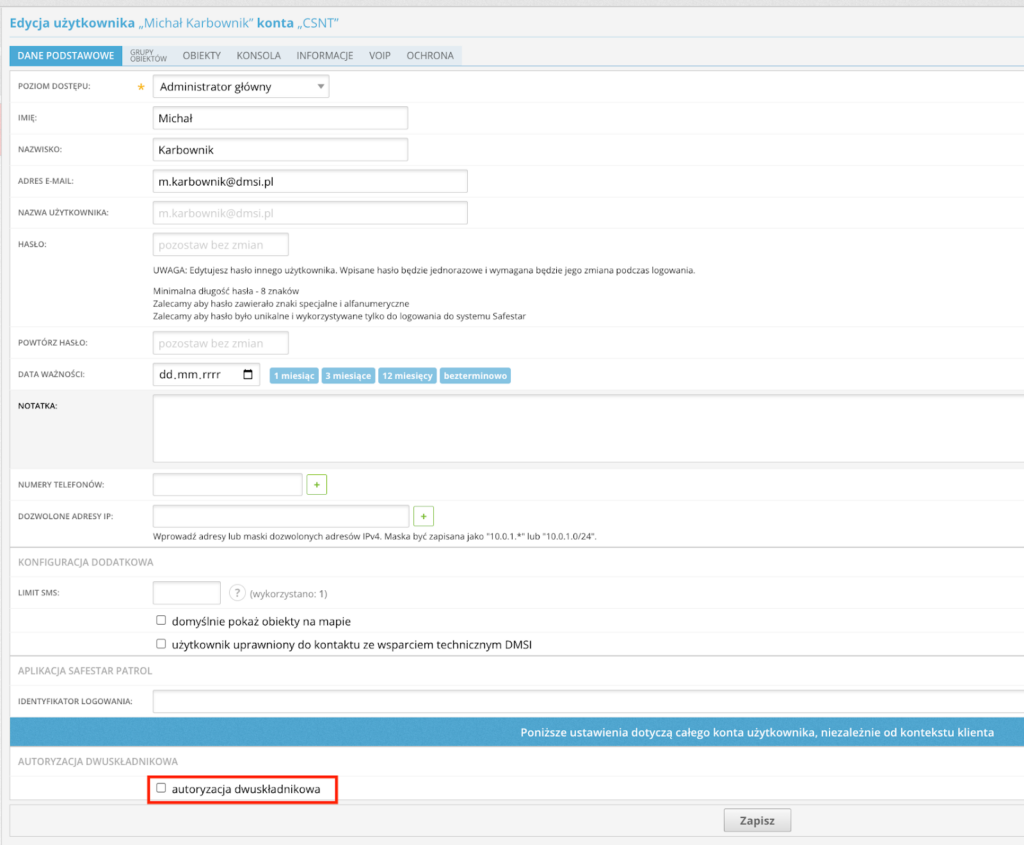
Task: Click the HASŁO password field
Action: 221,245
